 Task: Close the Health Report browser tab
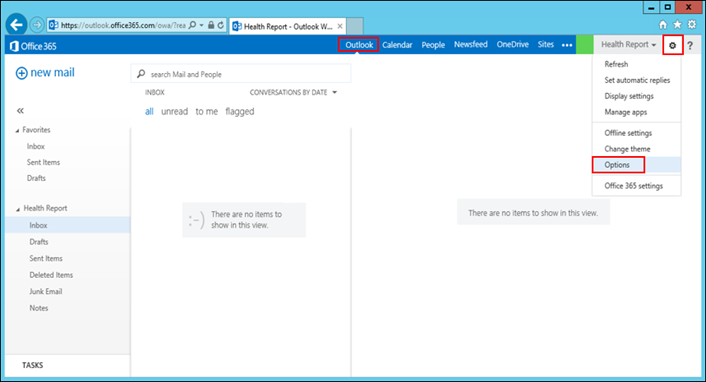pos(340,26)
